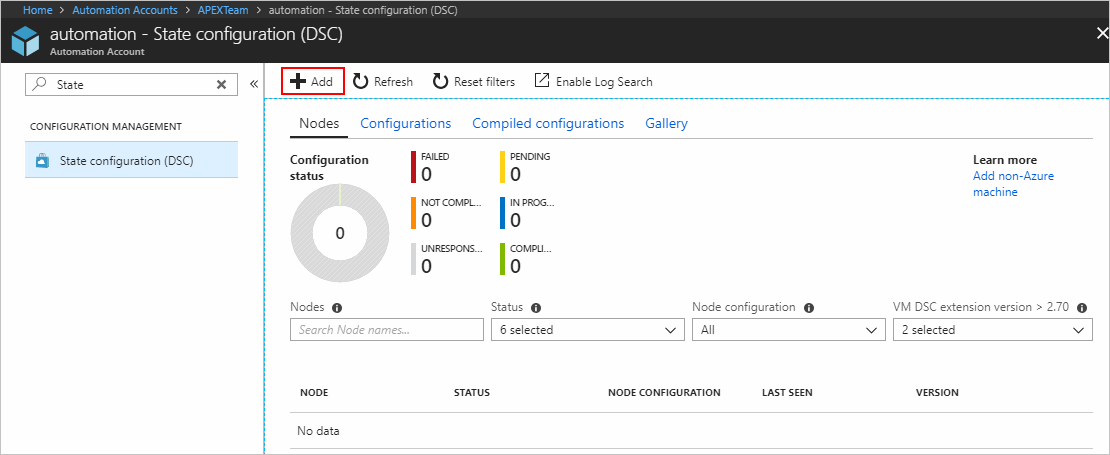Image resolution: width=1110 pixels, height=455 pixels.
Task: Show Node configuration info tooltip icon
Action: point(808,308)
